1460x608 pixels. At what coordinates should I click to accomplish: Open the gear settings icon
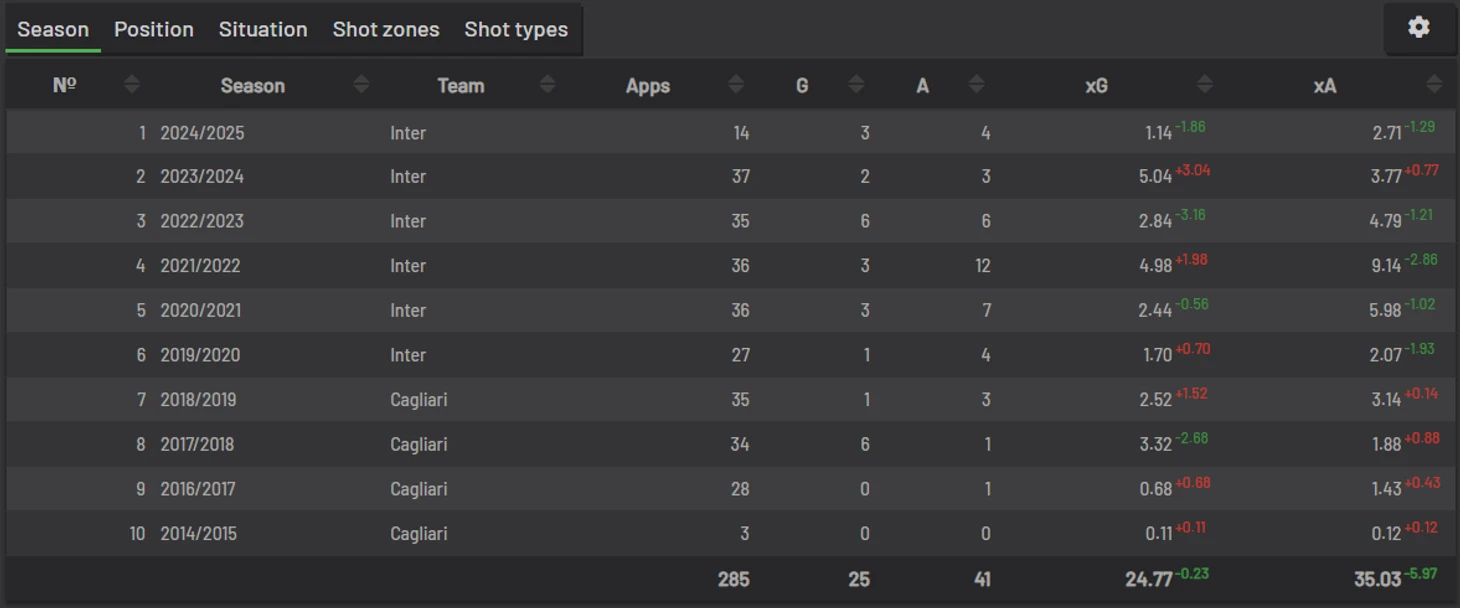click(1419, 28)
